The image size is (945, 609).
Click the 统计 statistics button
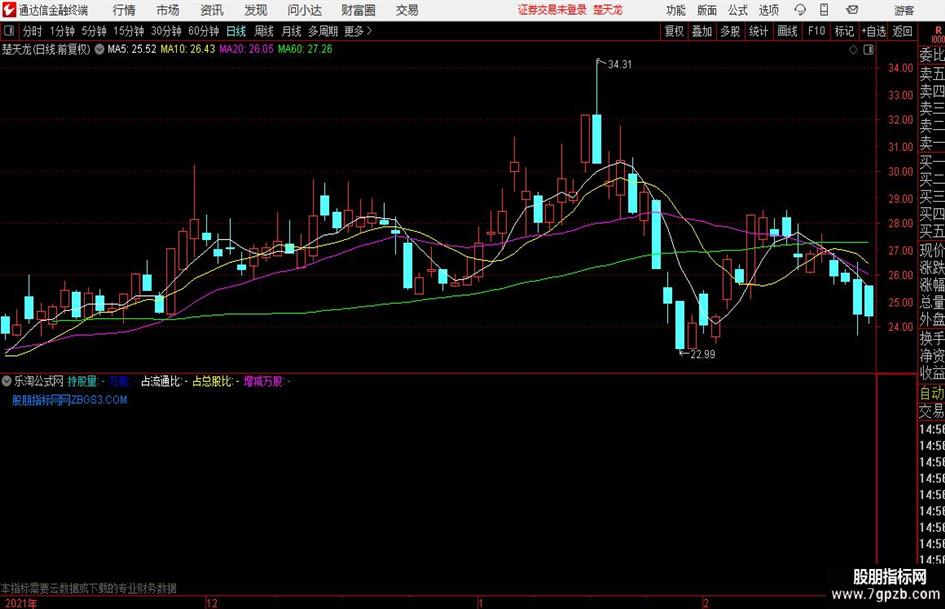click(x=758, y=31)
